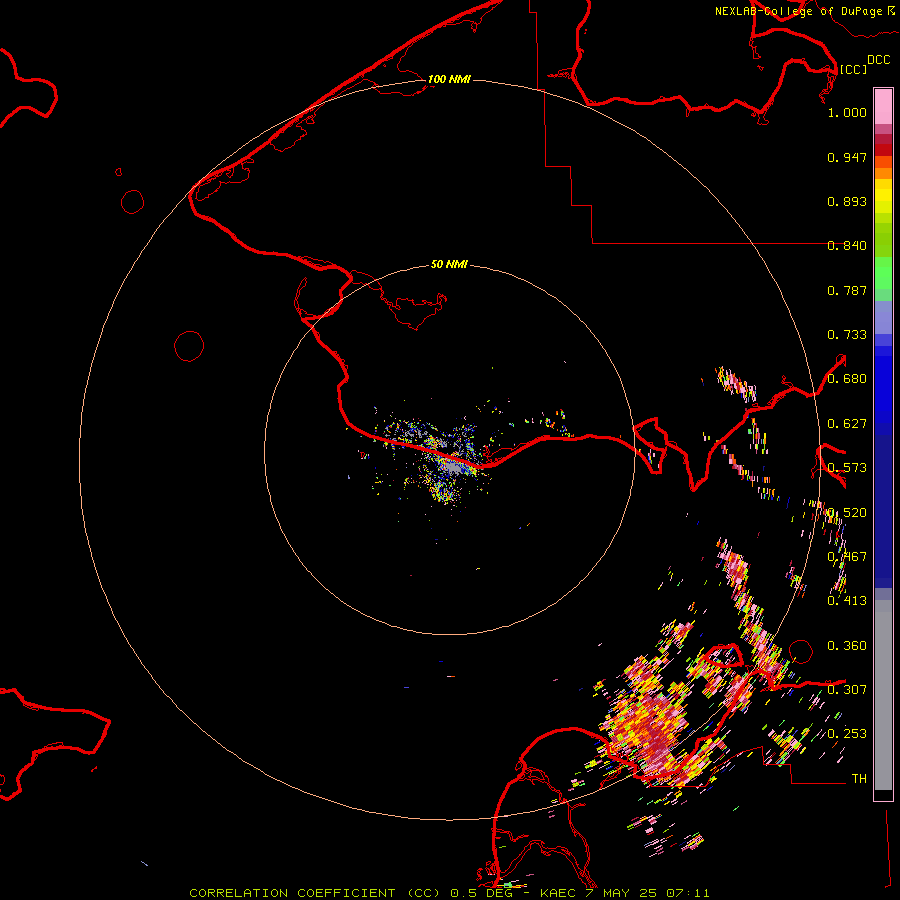Click the 0.893 scale value

click(847, 201)
